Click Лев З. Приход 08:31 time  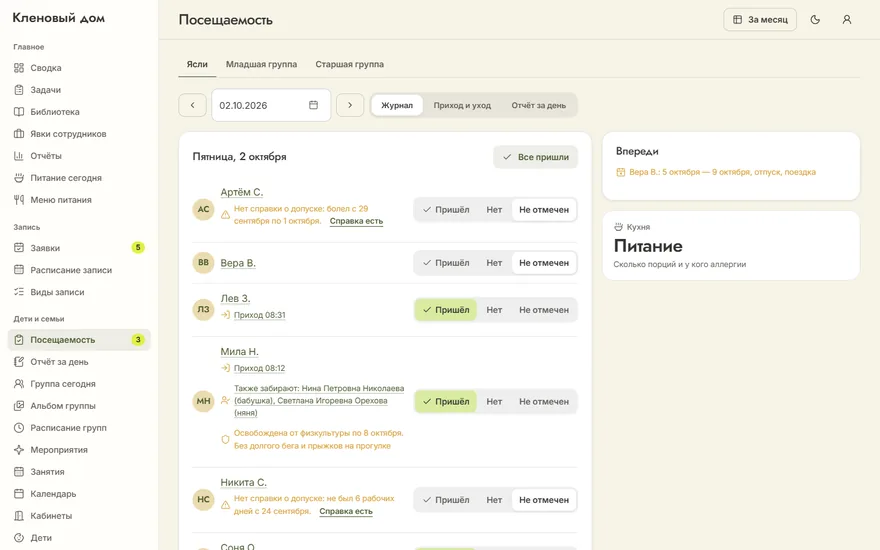[259, 315]
